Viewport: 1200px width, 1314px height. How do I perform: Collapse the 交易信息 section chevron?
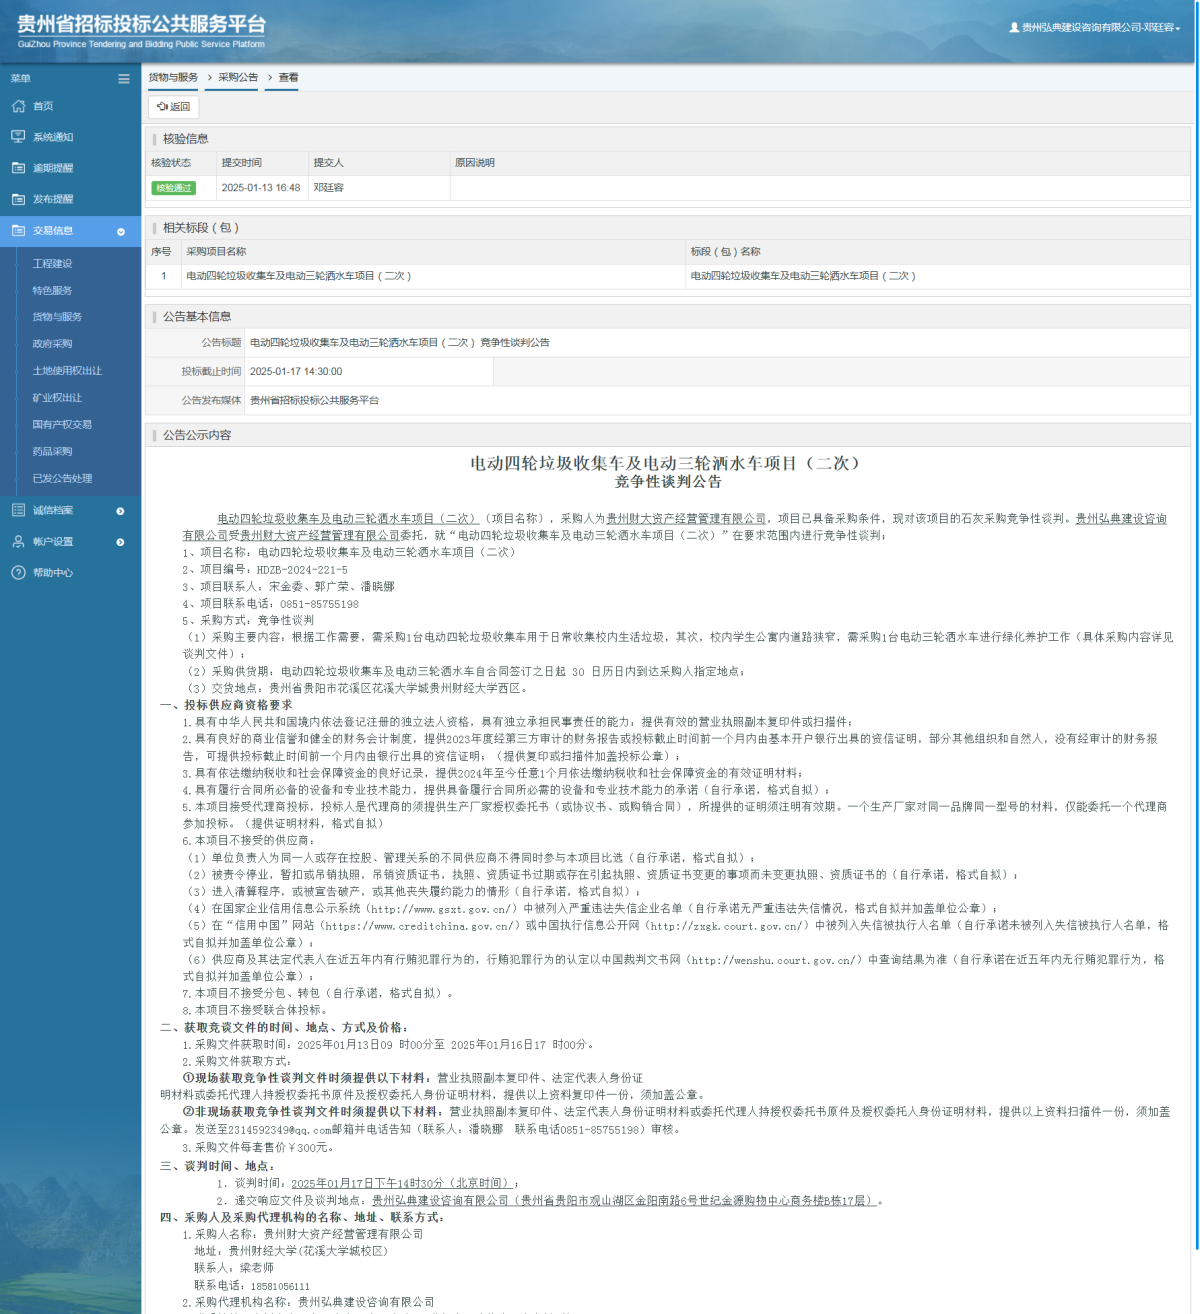click(x=121, y=232)
